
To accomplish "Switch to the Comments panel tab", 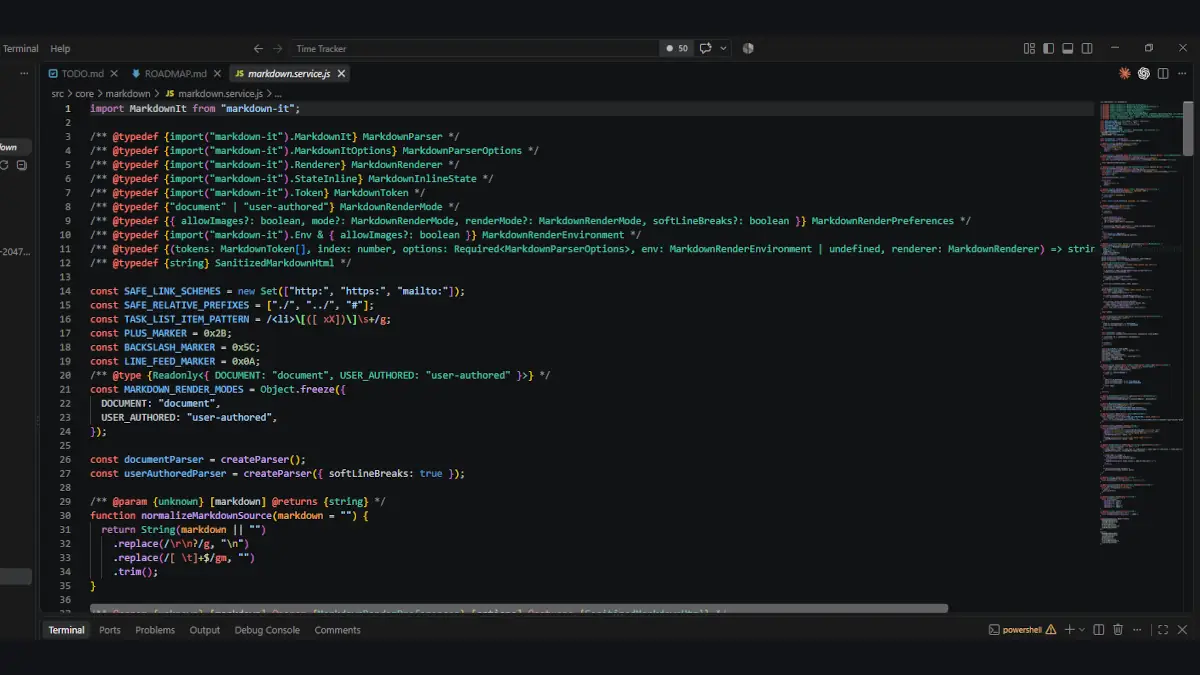I will click(x=337, y=630).
